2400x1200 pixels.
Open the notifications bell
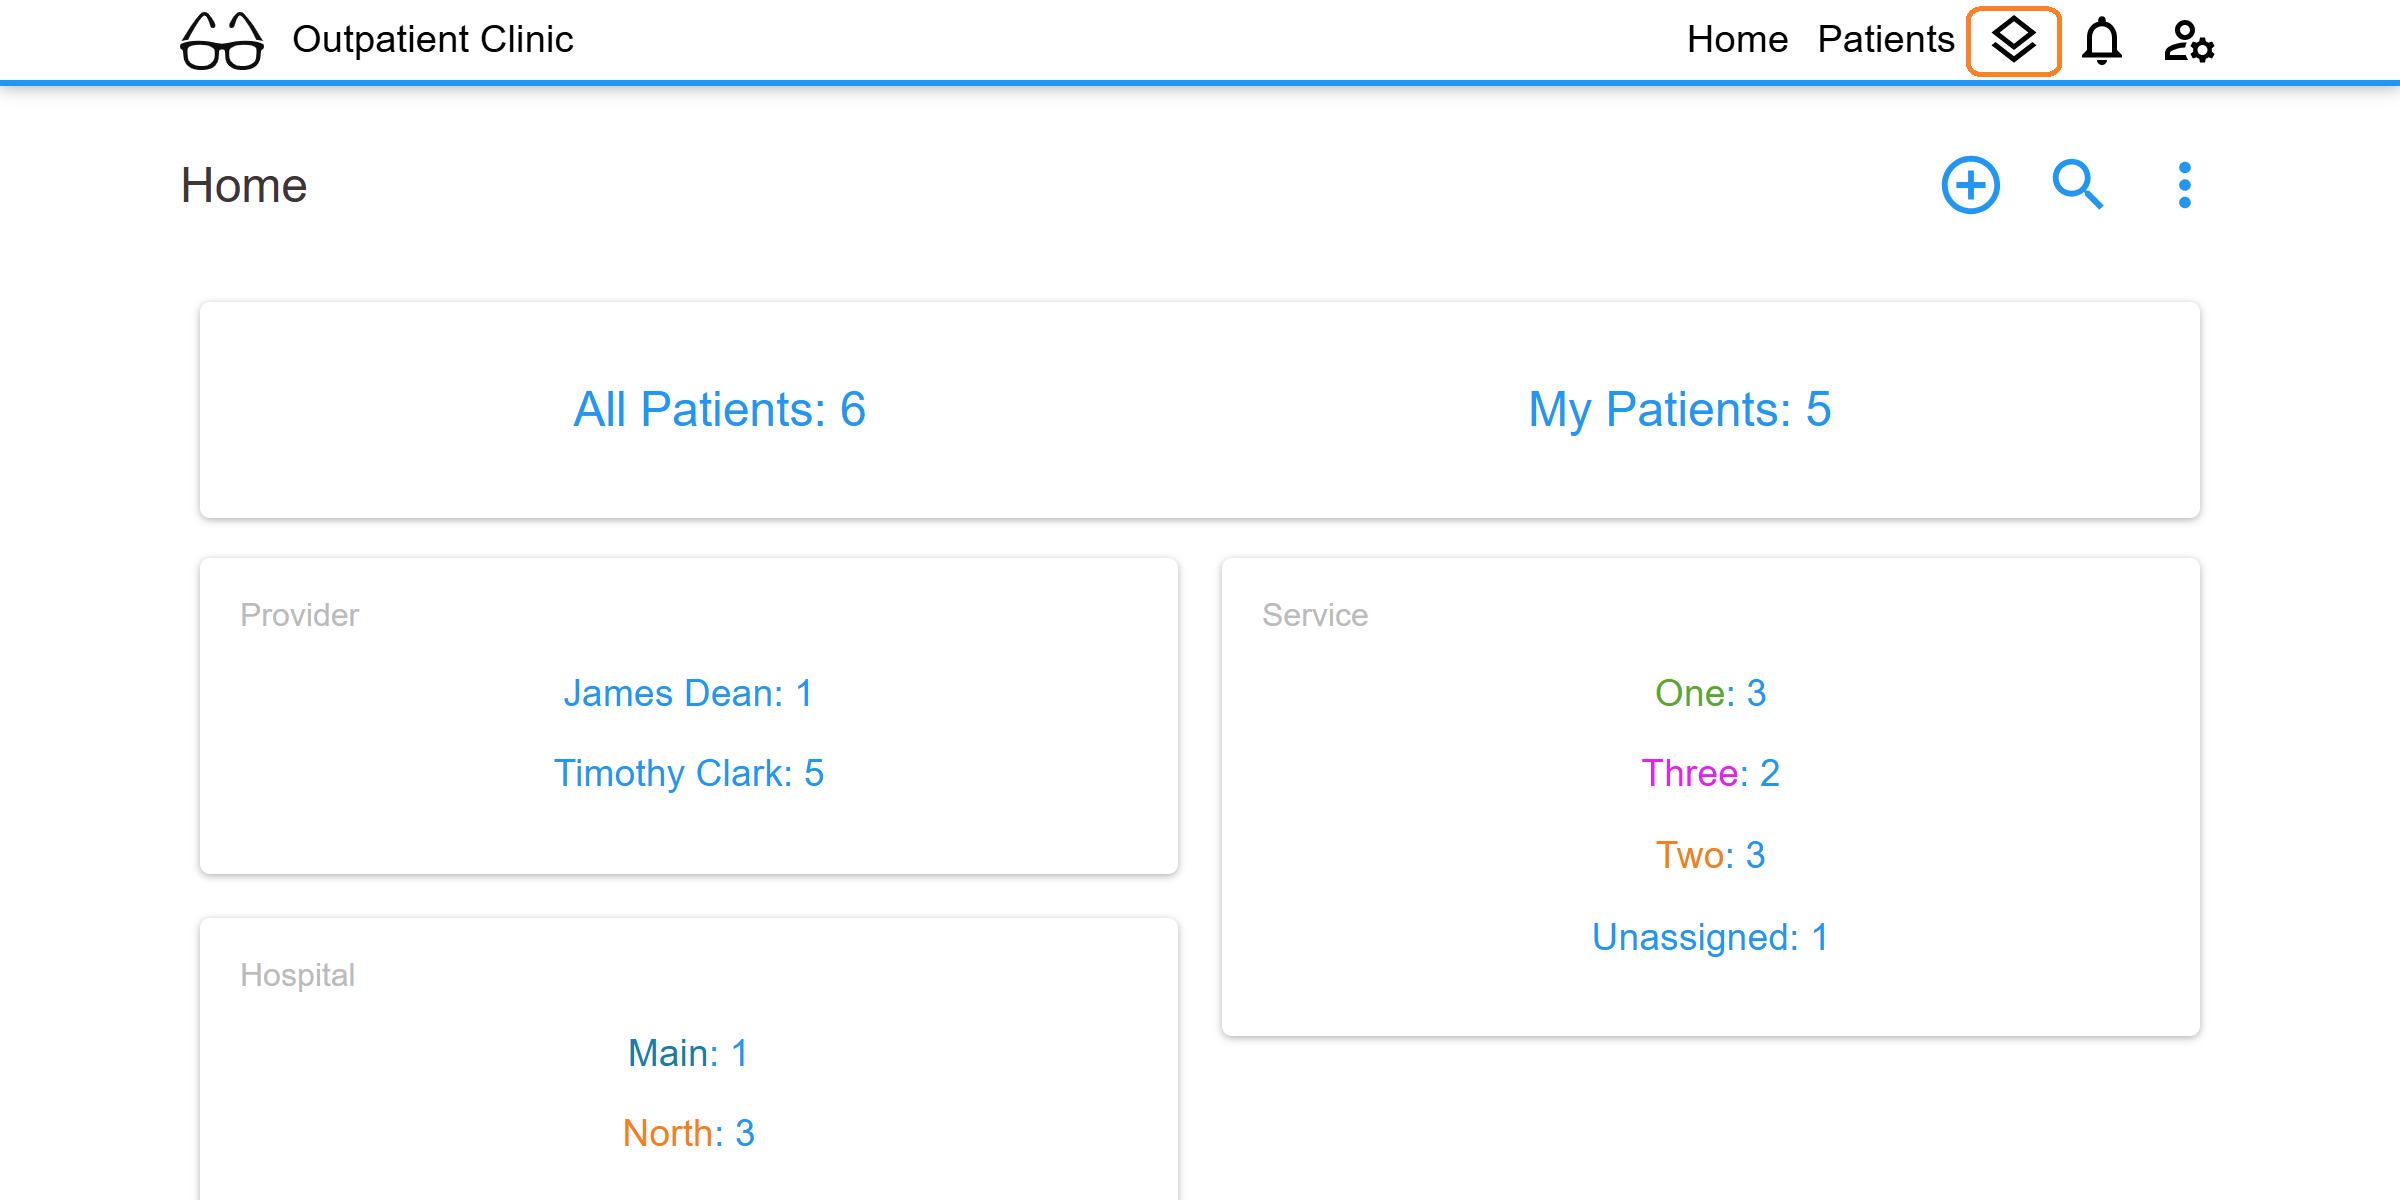[x=2101, y=41]
